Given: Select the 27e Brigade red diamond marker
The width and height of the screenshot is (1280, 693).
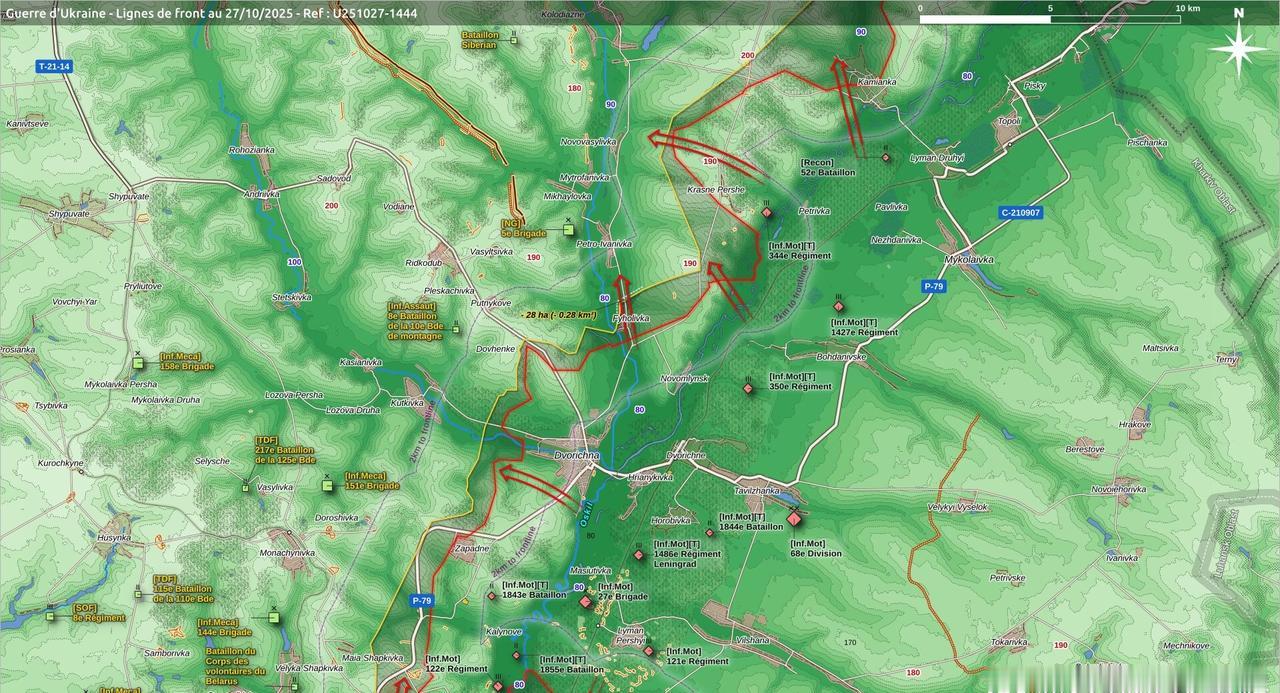Looking at the screenshot, I should point(586,601).
